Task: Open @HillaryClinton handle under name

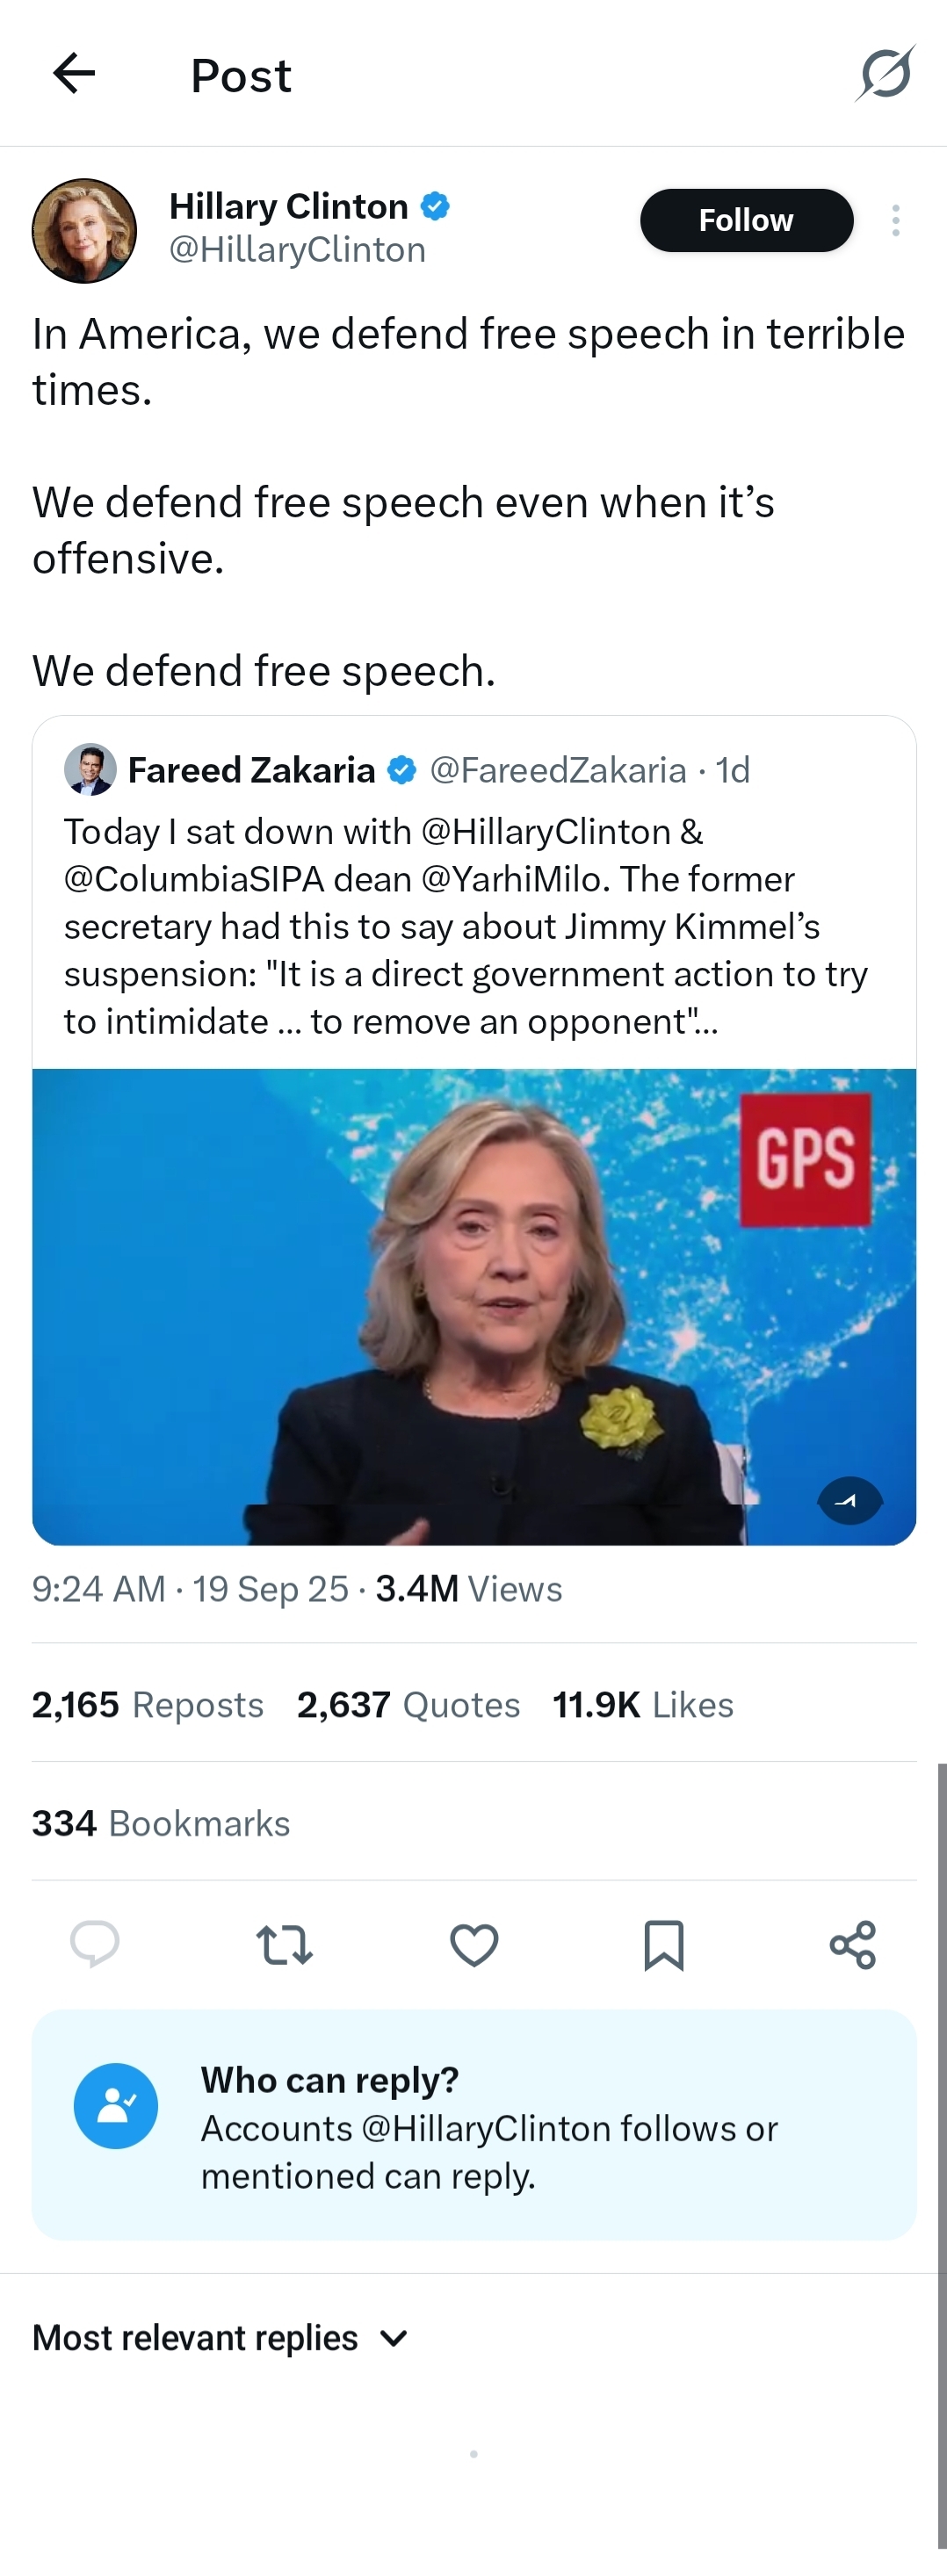Action: (x=297, y=250)
